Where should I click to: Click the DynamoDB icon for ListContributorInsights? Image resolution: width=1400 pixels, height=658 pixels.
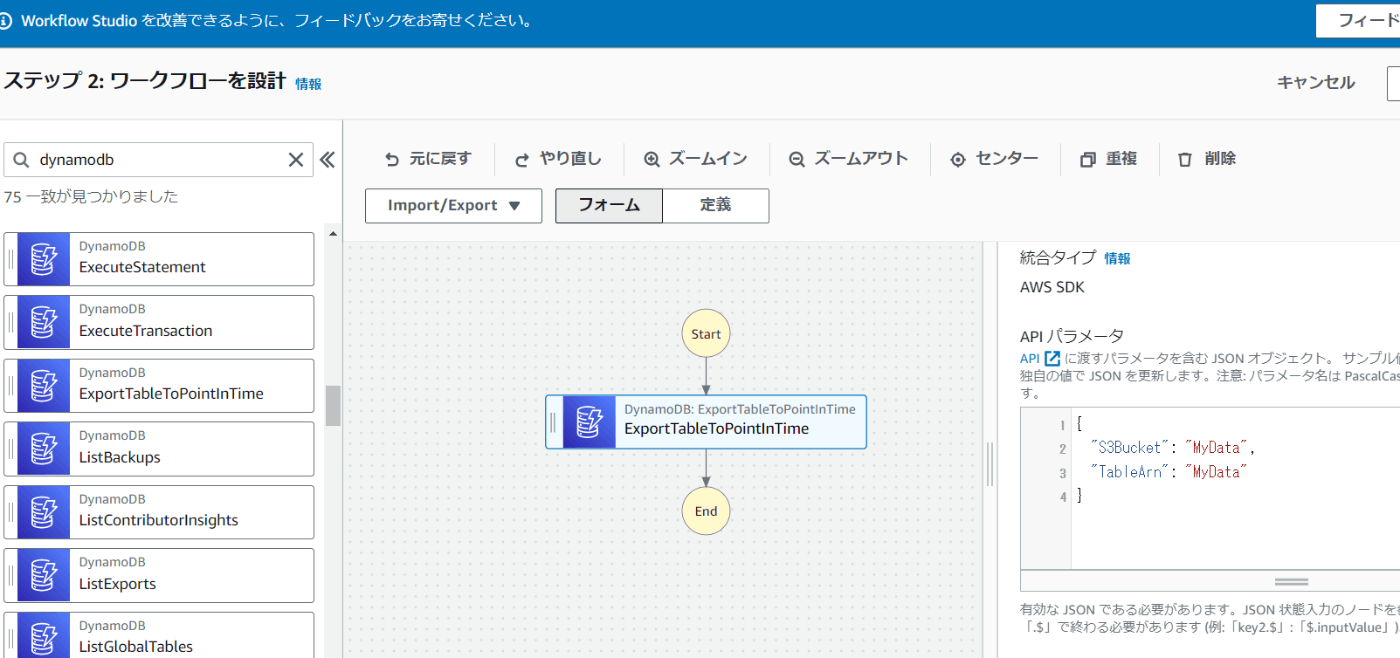(43, 511)
